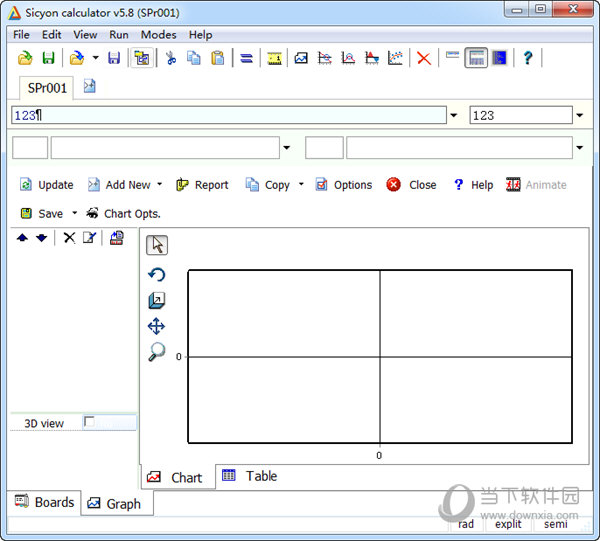
Task: Open the dropdown arrow of the second-row left field
Action: pos(287,147)
